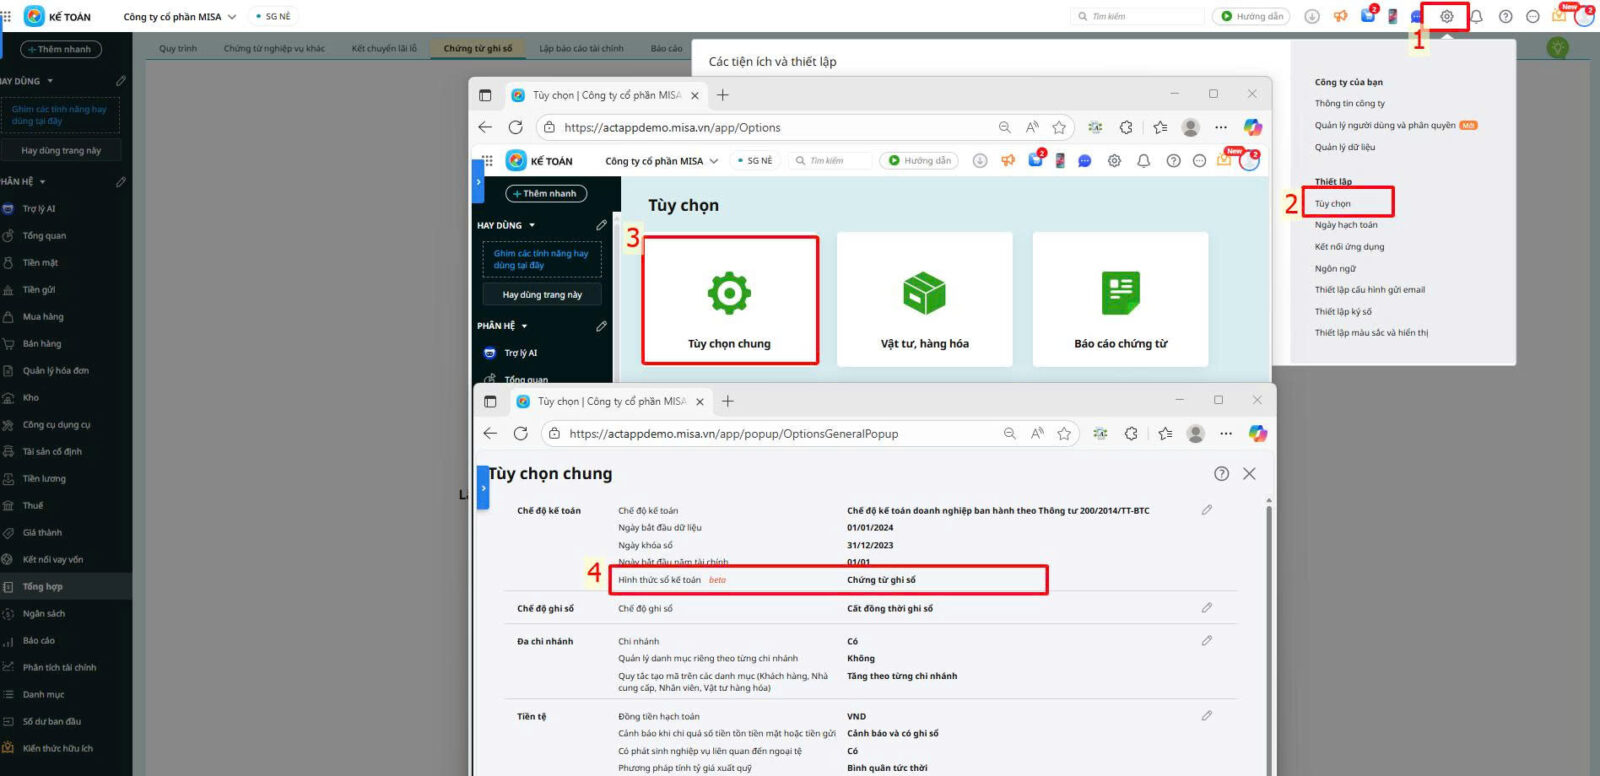Switch to the Chứng từ ghi sổ tab
The image size is (1600, 776).
click(x=478, y=48)
